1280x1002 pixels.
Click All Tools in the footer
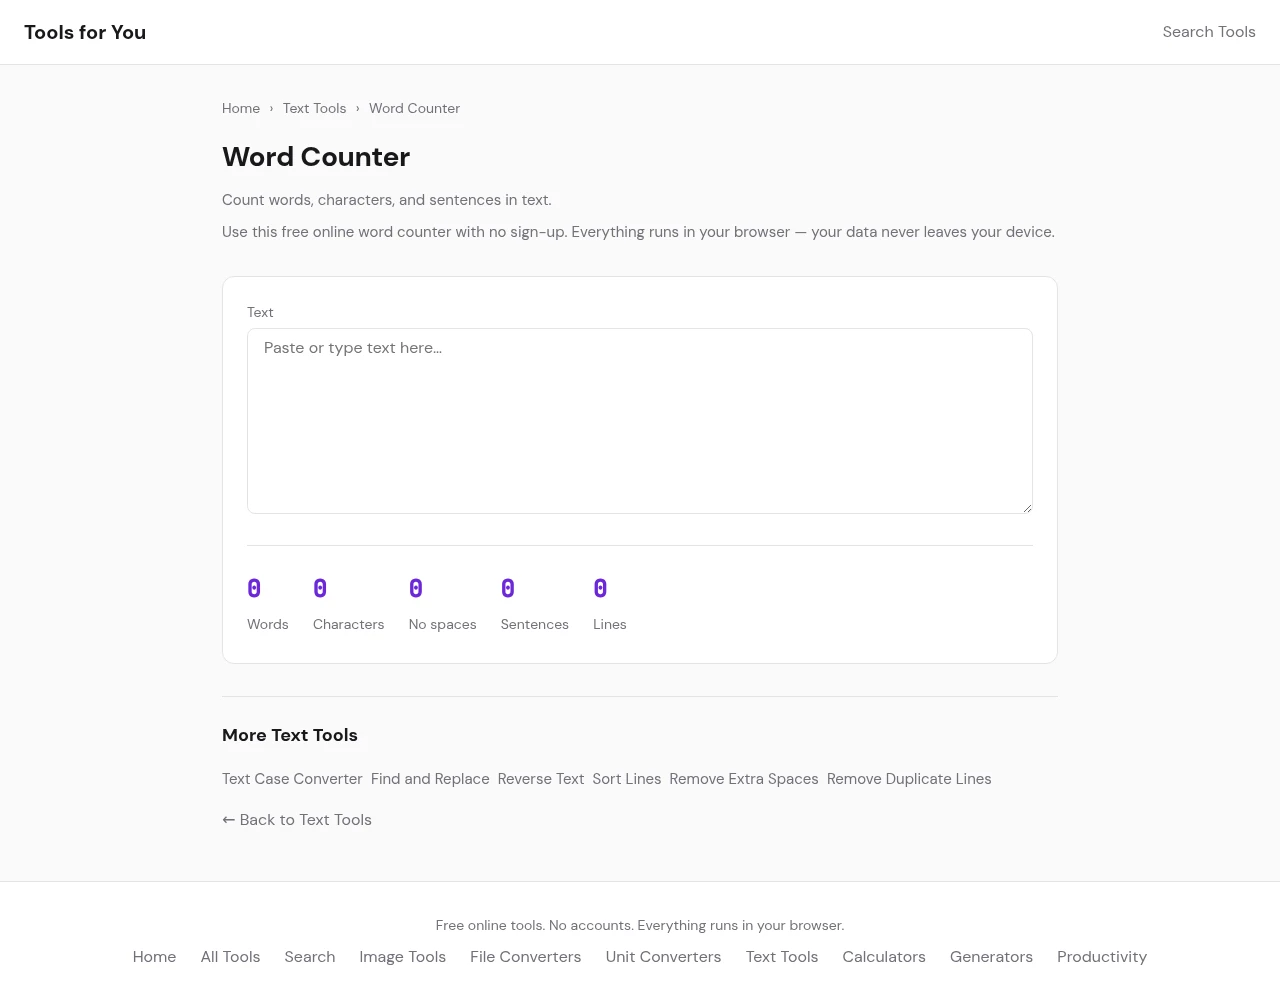230,957
